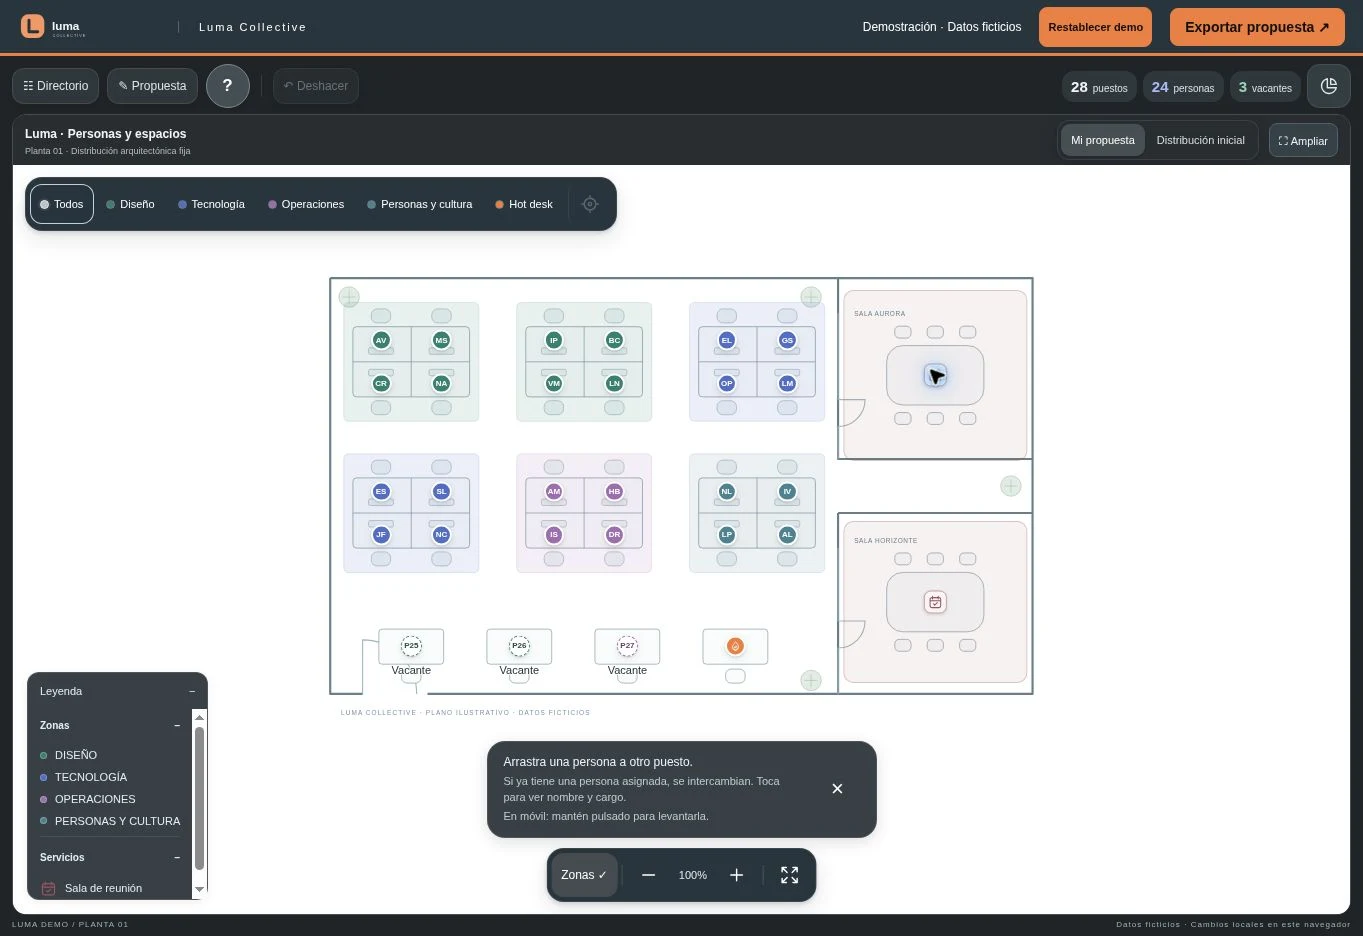The height and width of the screenshot is (936, 1363).
Task: Collapse the Leyenda panel
Action: pyautogui.click(x=192, y=691)
